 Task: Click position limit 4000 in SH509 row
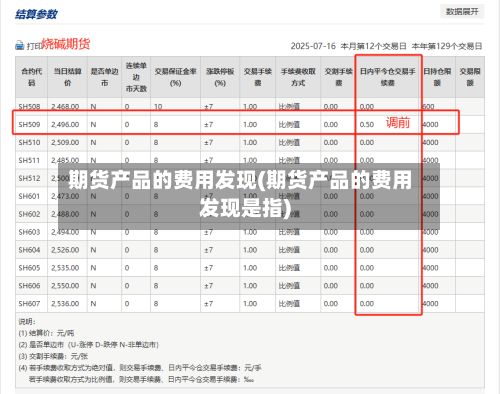430,125
